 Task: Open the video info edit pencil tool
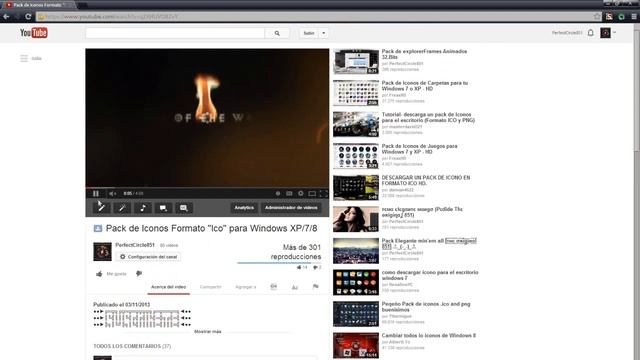101,208
